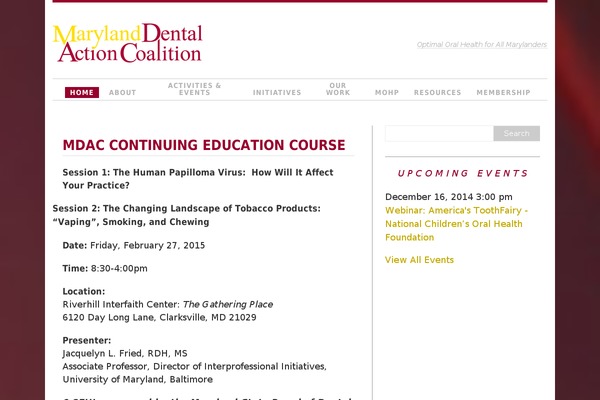Image resolution: width=600 pixels, height=400 pixels.
Task: Click the View All Events link
Action: click(419, 260)
